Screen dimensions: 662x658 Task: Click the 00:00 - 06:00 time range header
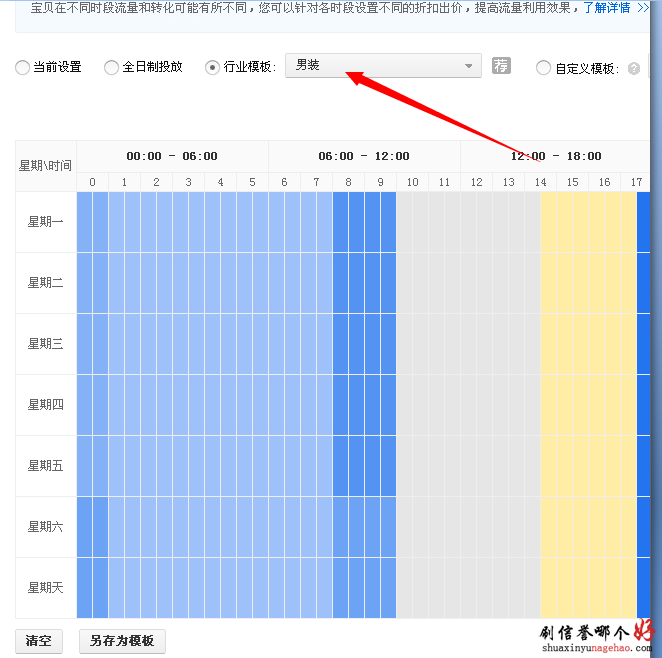pos(172,156)
